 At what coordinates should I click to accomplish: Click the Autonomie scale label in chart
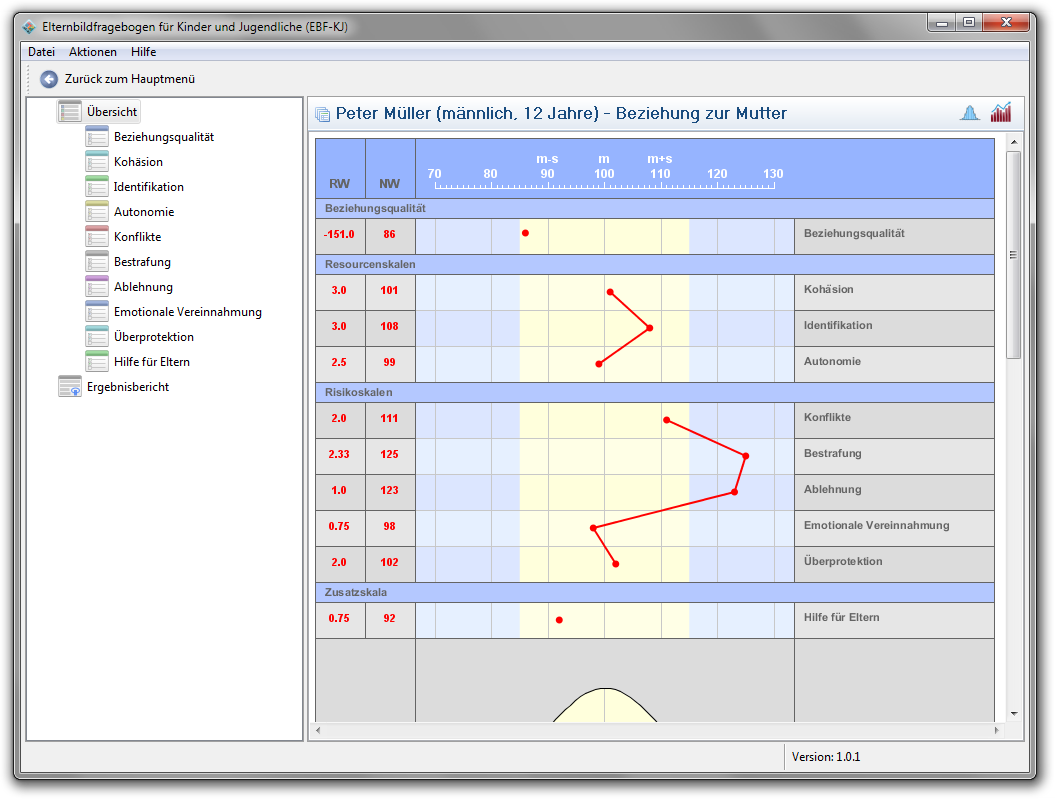click(x=832, y=361)
